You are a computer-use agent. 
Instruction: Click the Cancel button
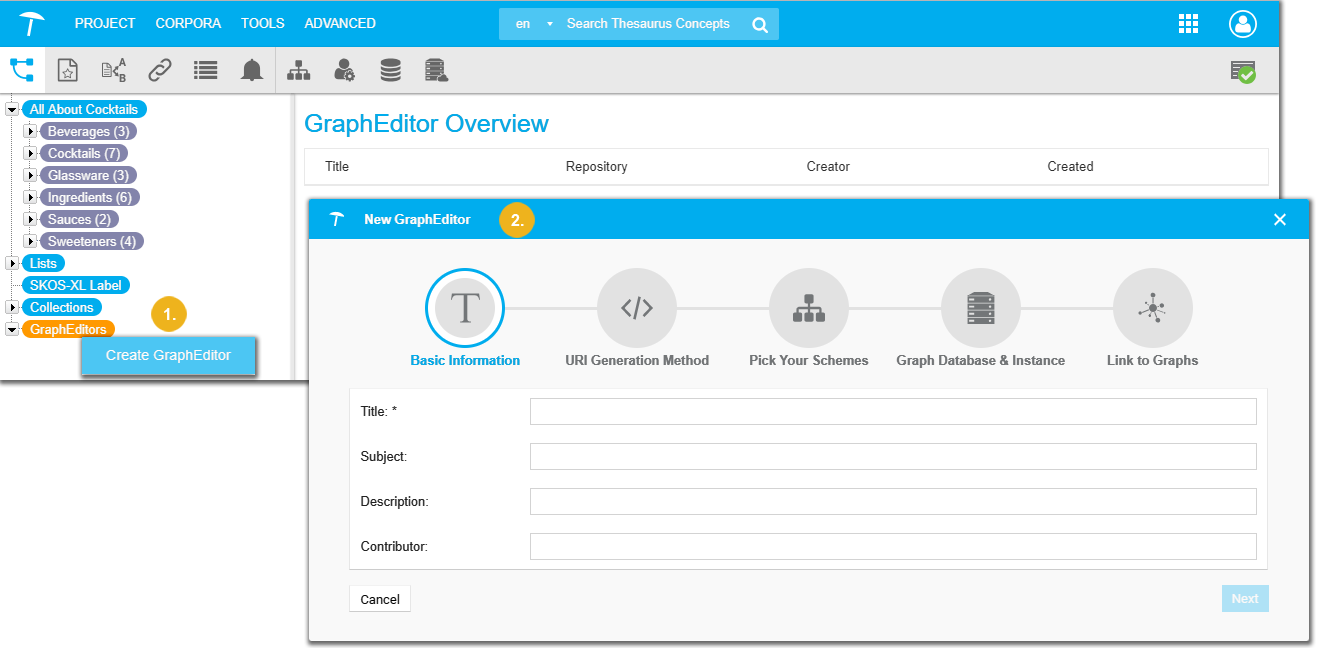click(x=380, y=599)
